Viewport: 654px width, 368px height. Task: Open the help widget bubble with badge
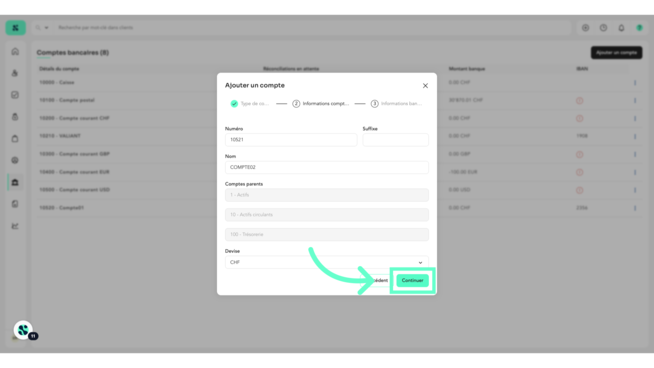(x=23, y=330)
